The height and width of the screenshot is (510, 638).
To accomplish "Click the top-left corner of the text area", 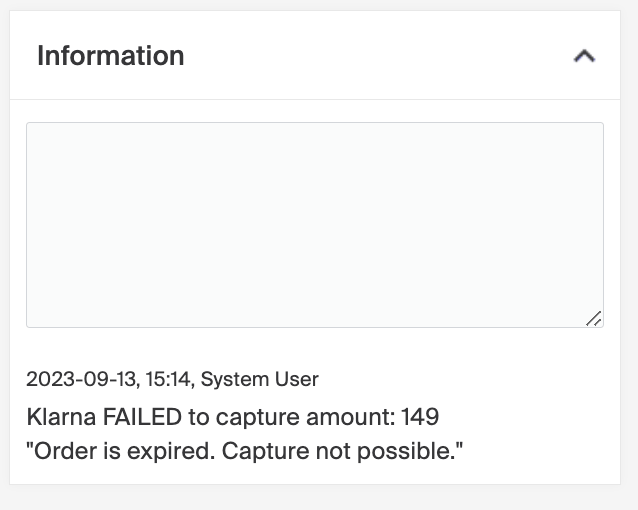I will pyautogui.click(x=29, y=125).
